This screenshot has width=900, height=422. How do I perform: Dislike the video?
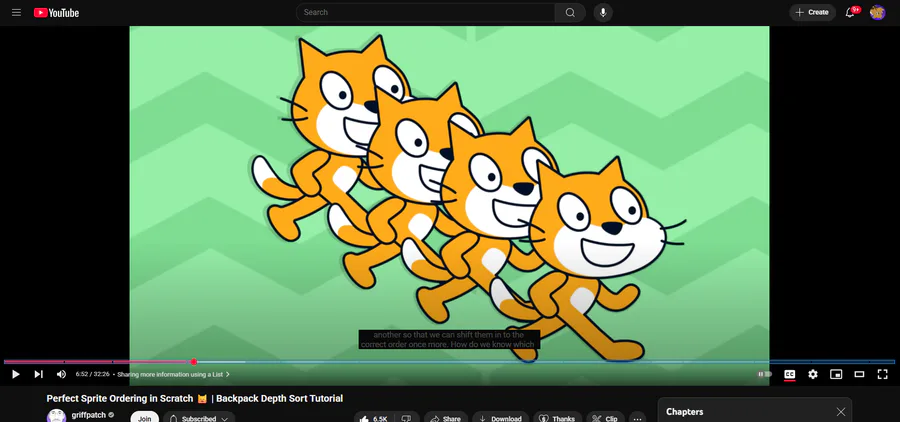click(x=406, y=418)
